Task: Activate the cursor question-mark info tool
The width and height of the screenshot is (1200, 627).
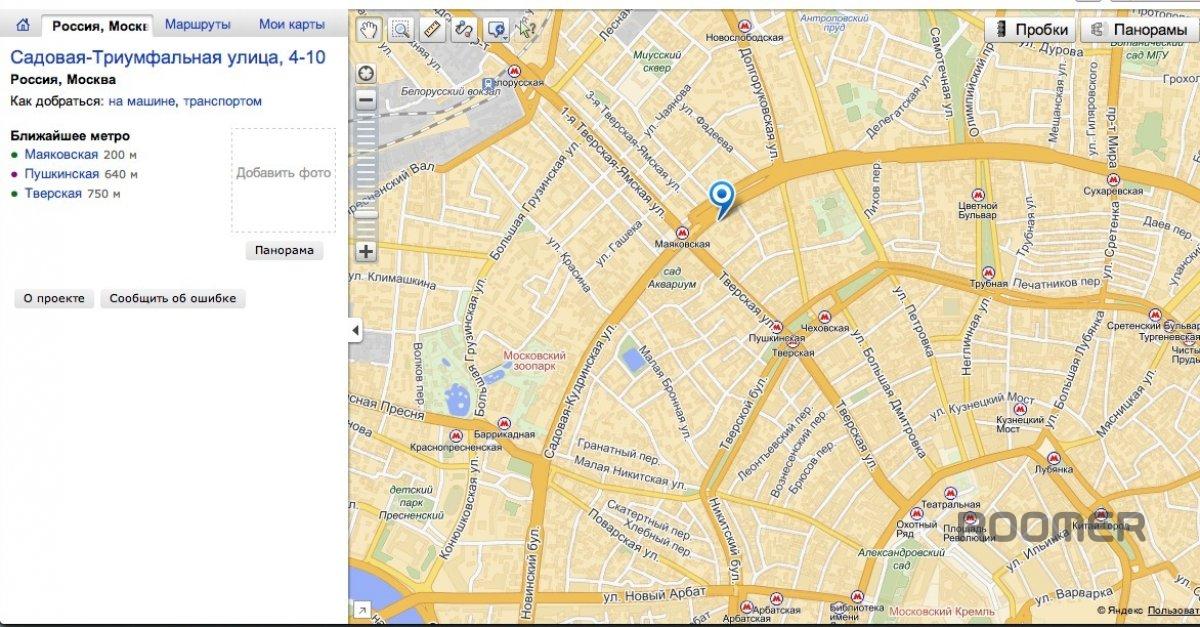Action: click(527, 29)
